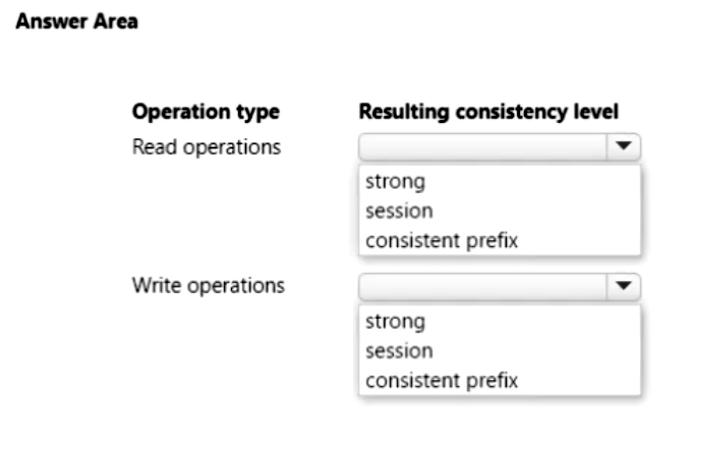Click the Resulting consistency level column header
Screen dimensions: 725x459
(489, 112)
